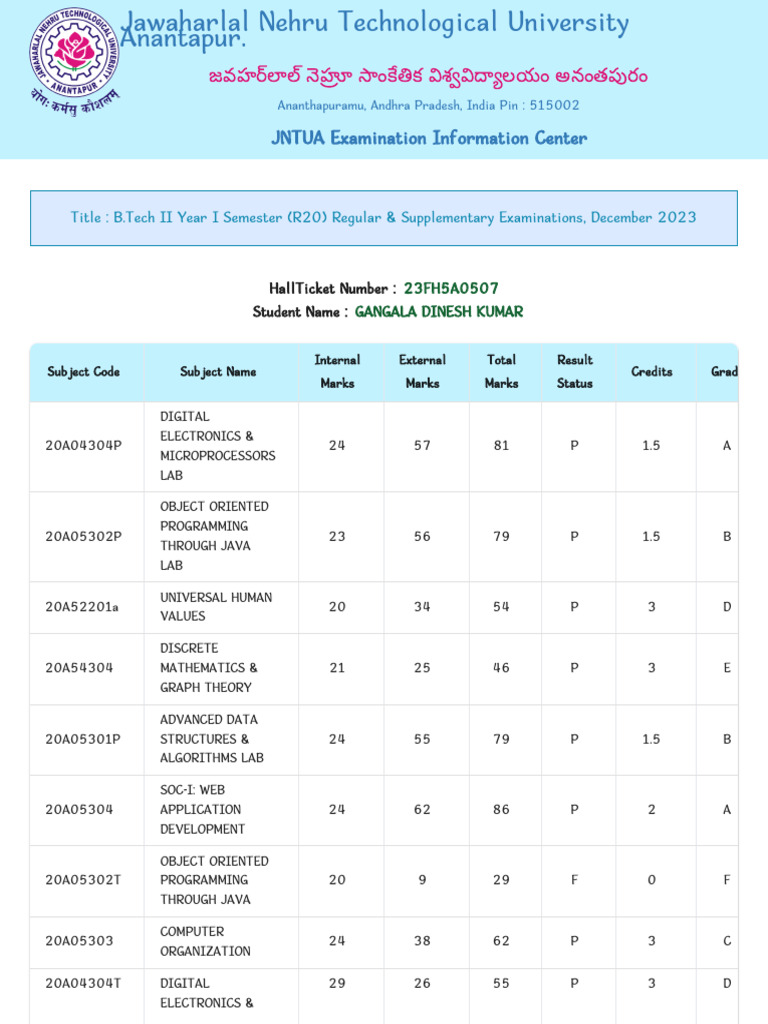768x1024 pixels.
Task: Click the Subject Code column header
Action: pos(84,372)
